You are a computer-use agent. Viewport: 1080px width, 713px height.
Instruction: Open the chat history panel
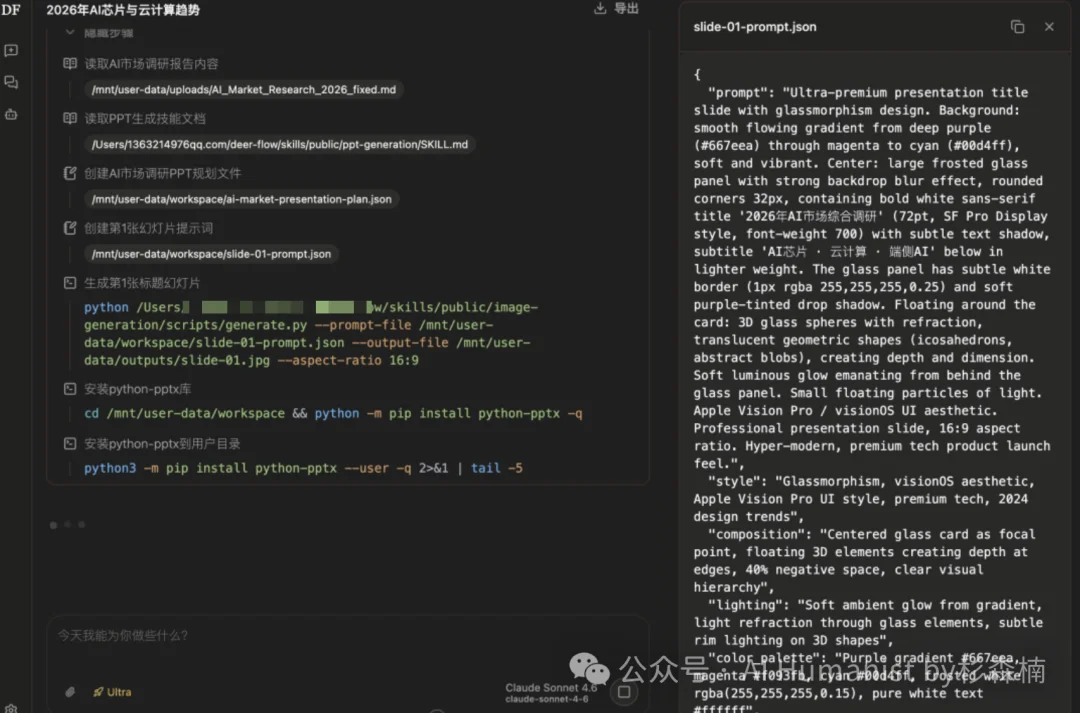pyautogui.click(x=11, y=82)
